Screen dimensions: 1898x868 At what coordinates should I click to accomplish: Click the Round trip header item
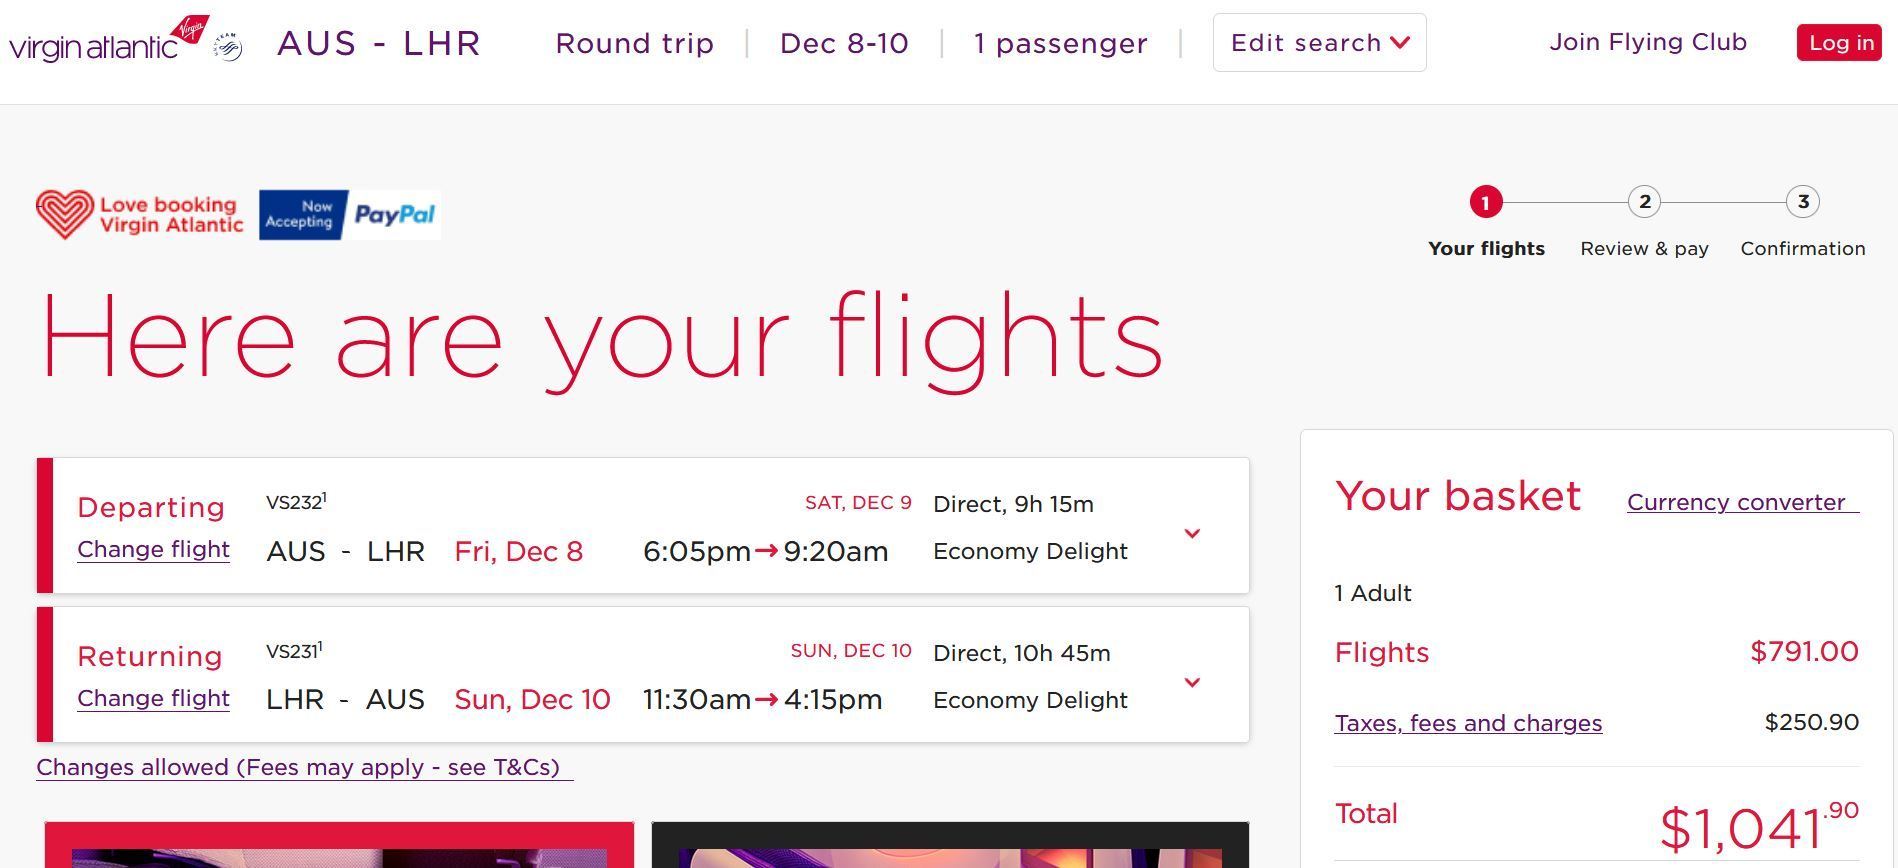pyautogui.click(x=635, y=44)
